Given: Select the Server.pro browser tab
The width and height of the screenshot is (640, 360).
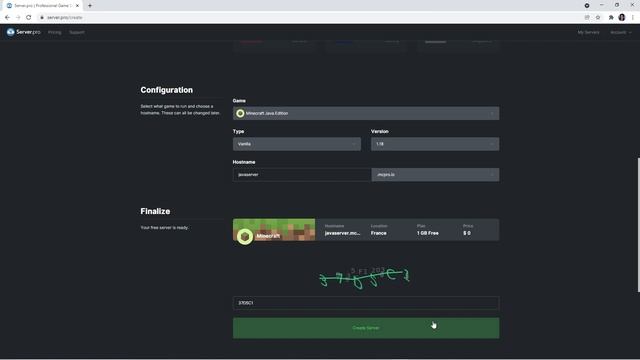Looking at the screenshot, I should click(x=42, y=6).
